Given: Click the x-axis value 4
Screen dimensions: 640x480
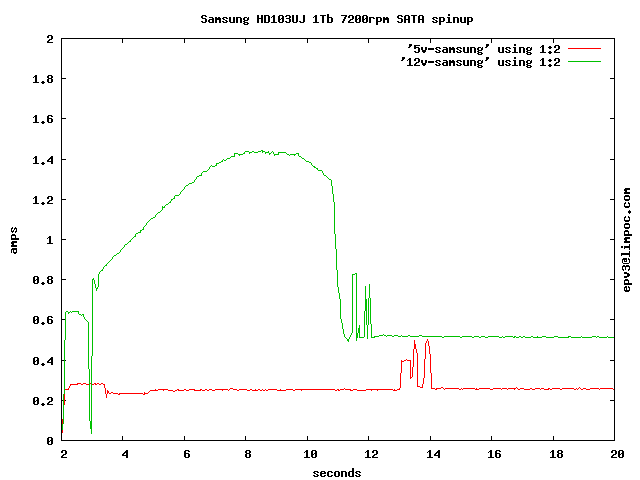Looking at the screenshot, I should click(x=125, y=454).
